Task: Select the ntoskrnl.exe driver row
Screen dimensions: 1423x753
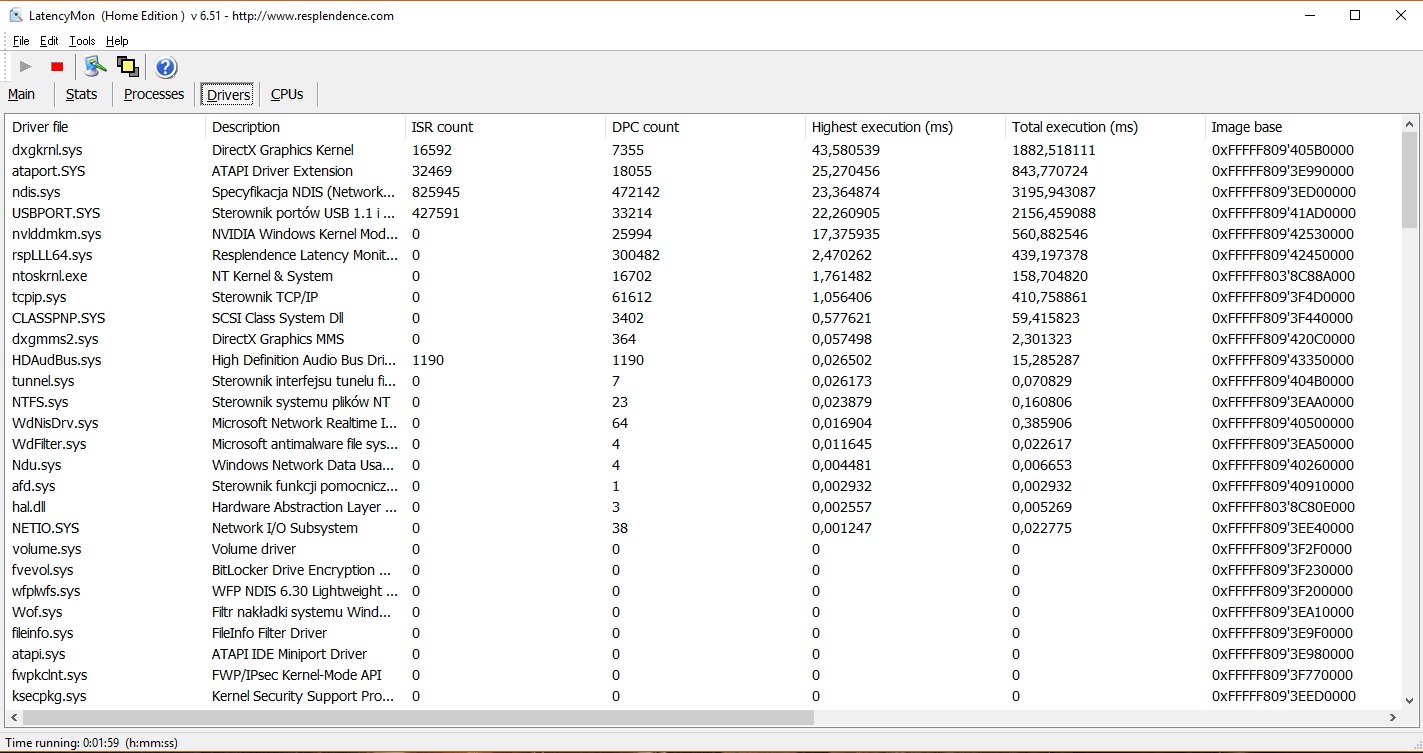Action: point(703,276)
